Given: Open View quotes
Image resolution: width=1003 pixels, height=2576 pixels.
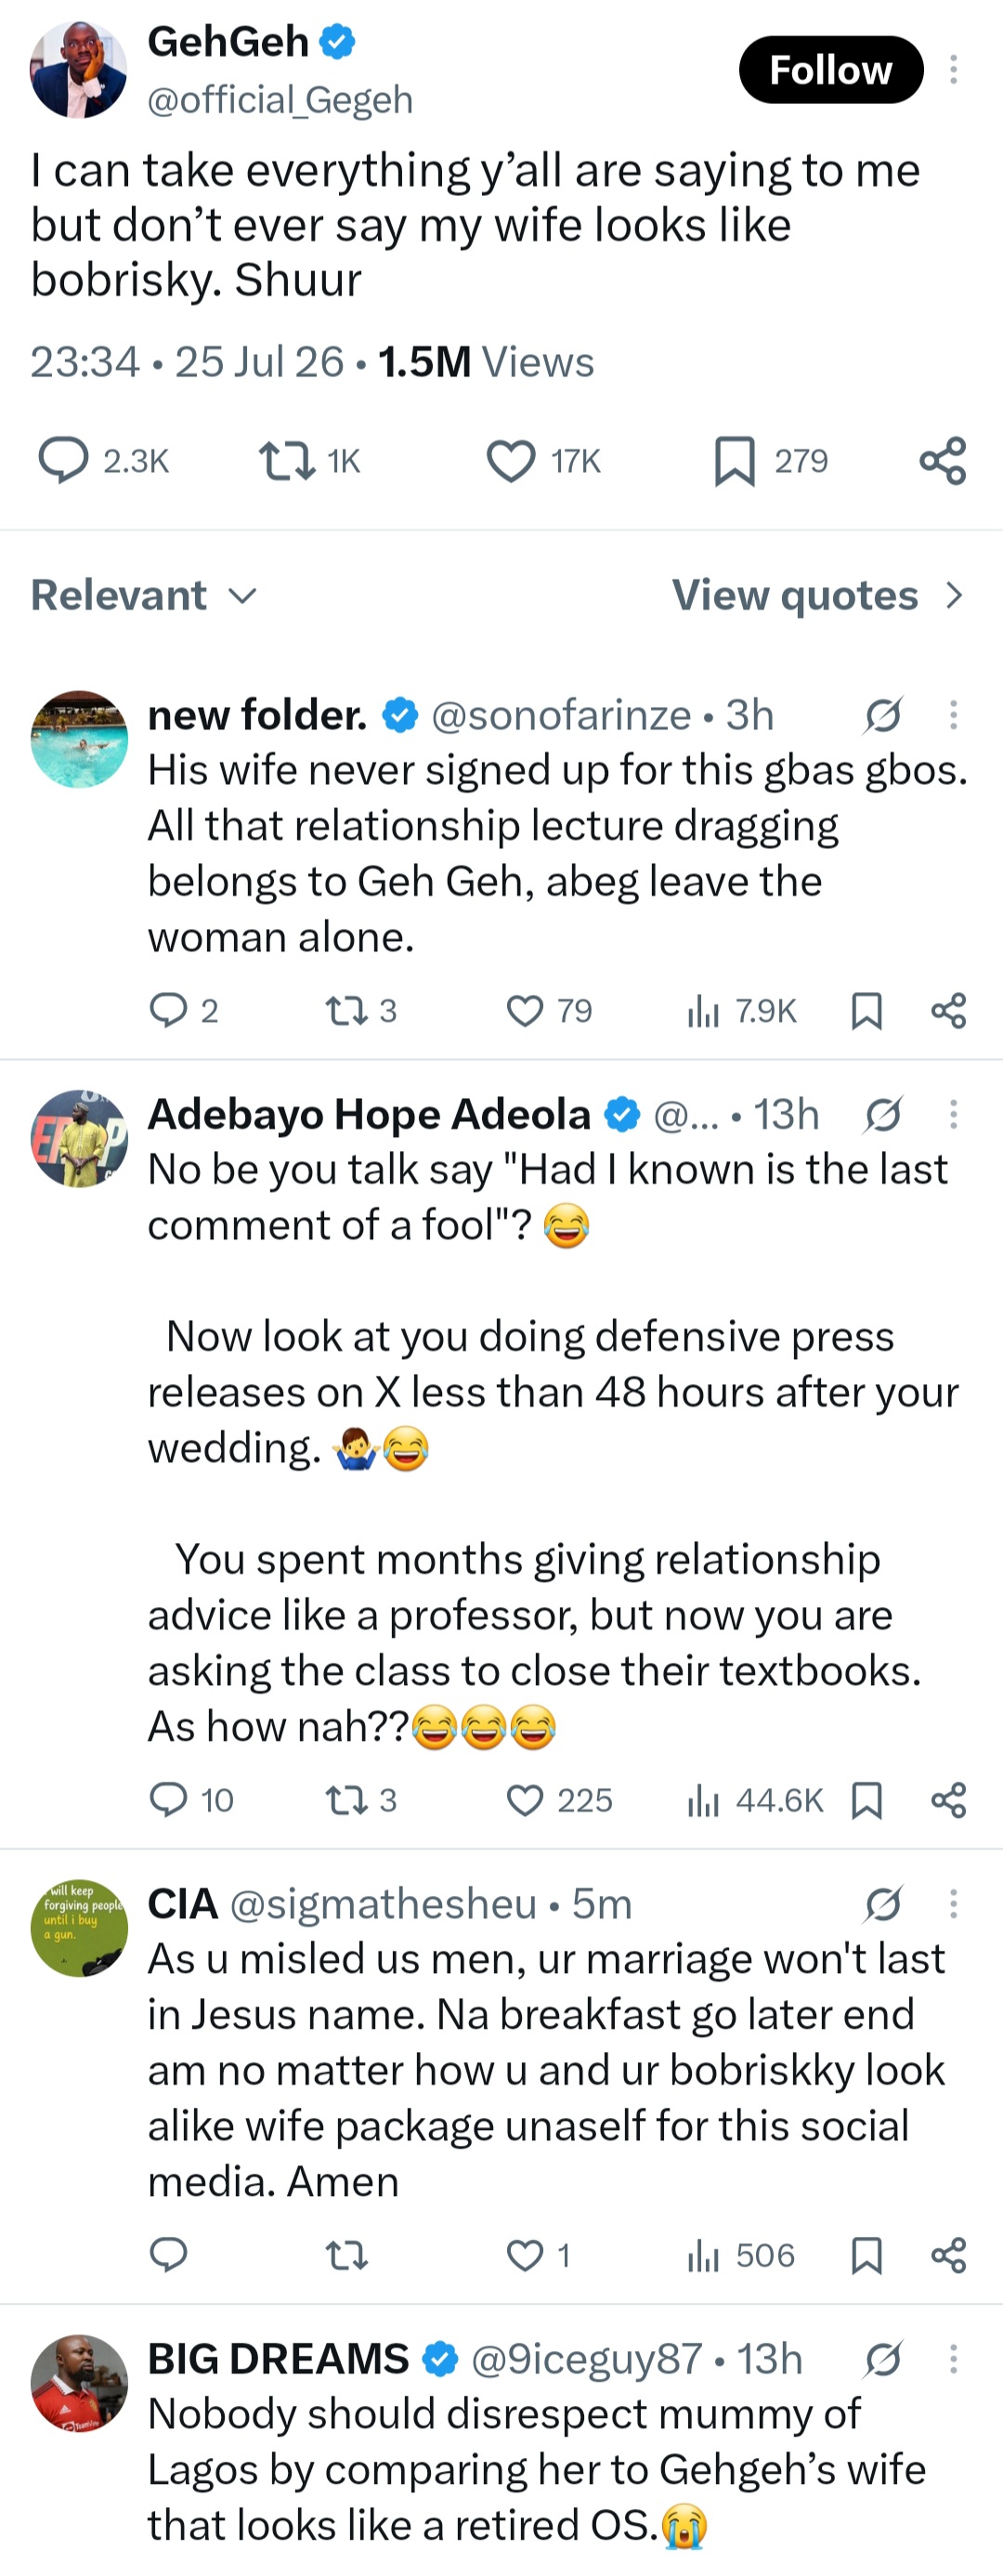Looking at the screenshot, I should click(818, 595).
